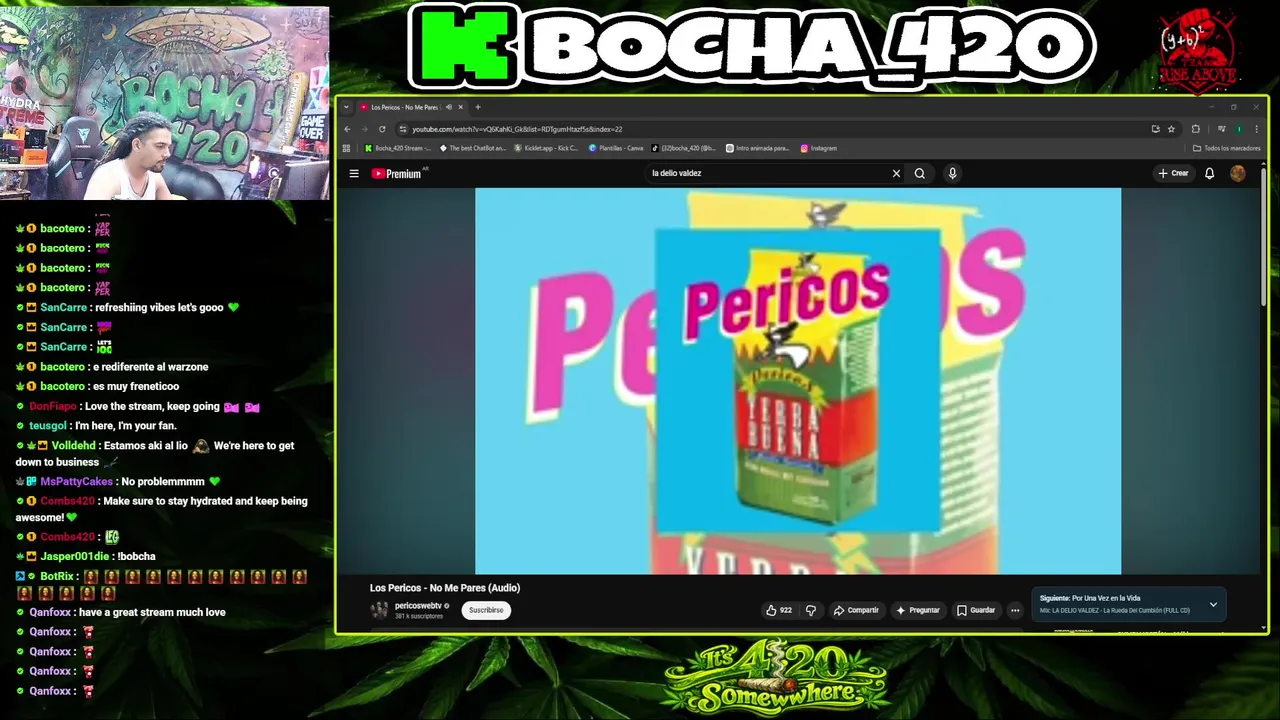
Task: Open the Plantillas - Canva bookmark
Action: point(616,148)
